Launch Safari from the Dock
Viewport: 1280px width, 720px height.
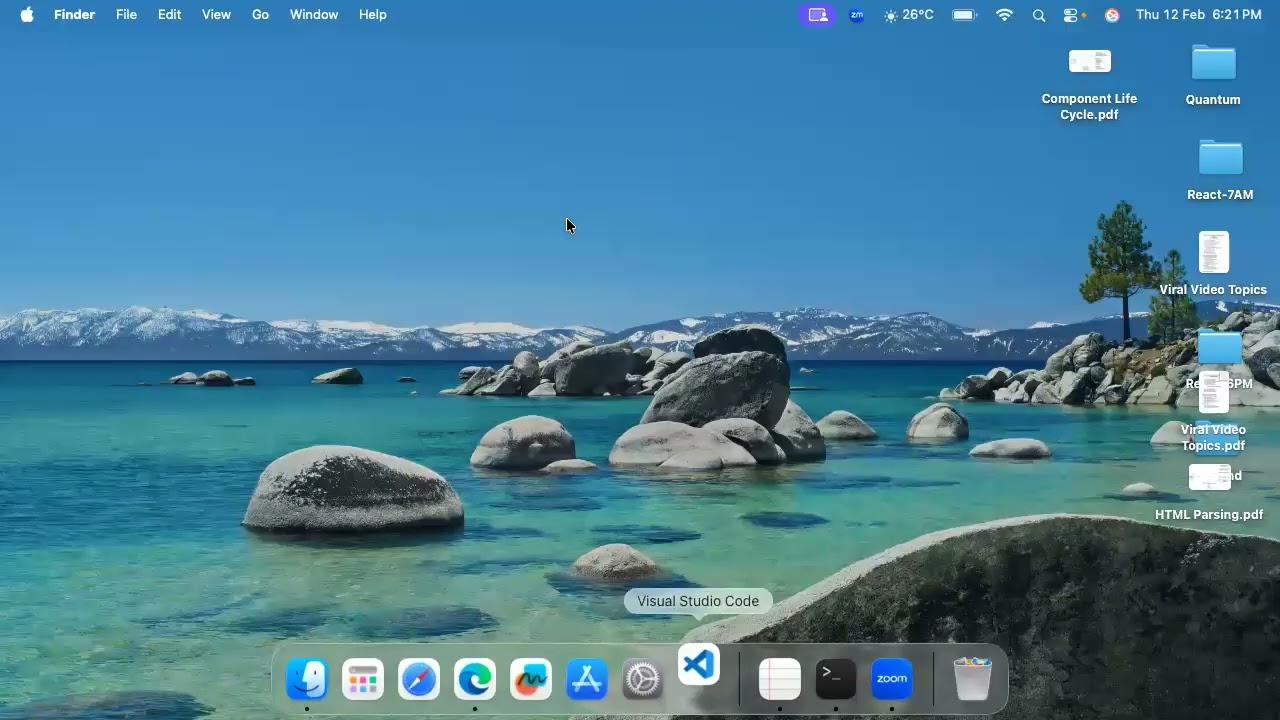coord(419,680)
